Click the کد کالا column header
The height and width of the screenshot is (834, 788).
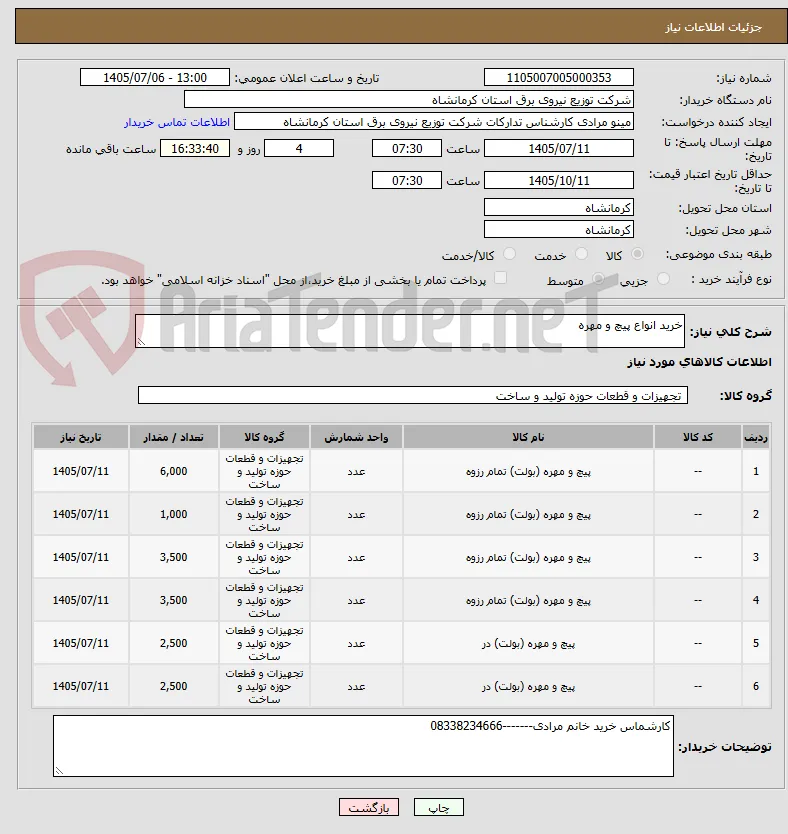click(698, 437)
